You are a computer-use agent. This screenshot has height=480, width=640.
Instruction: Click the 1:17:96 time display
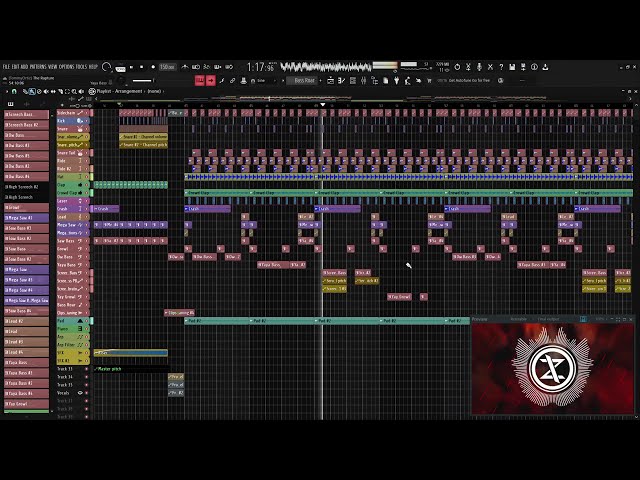pos(260,67)
